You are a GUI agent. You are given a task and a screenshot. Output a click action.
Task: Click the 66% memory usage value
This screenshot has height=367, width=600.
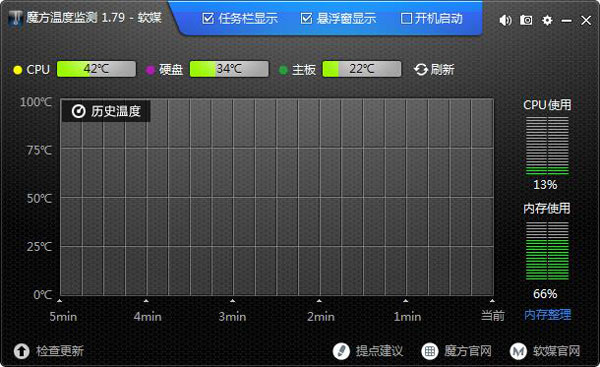pyautogui.click(x=545, y=294)
